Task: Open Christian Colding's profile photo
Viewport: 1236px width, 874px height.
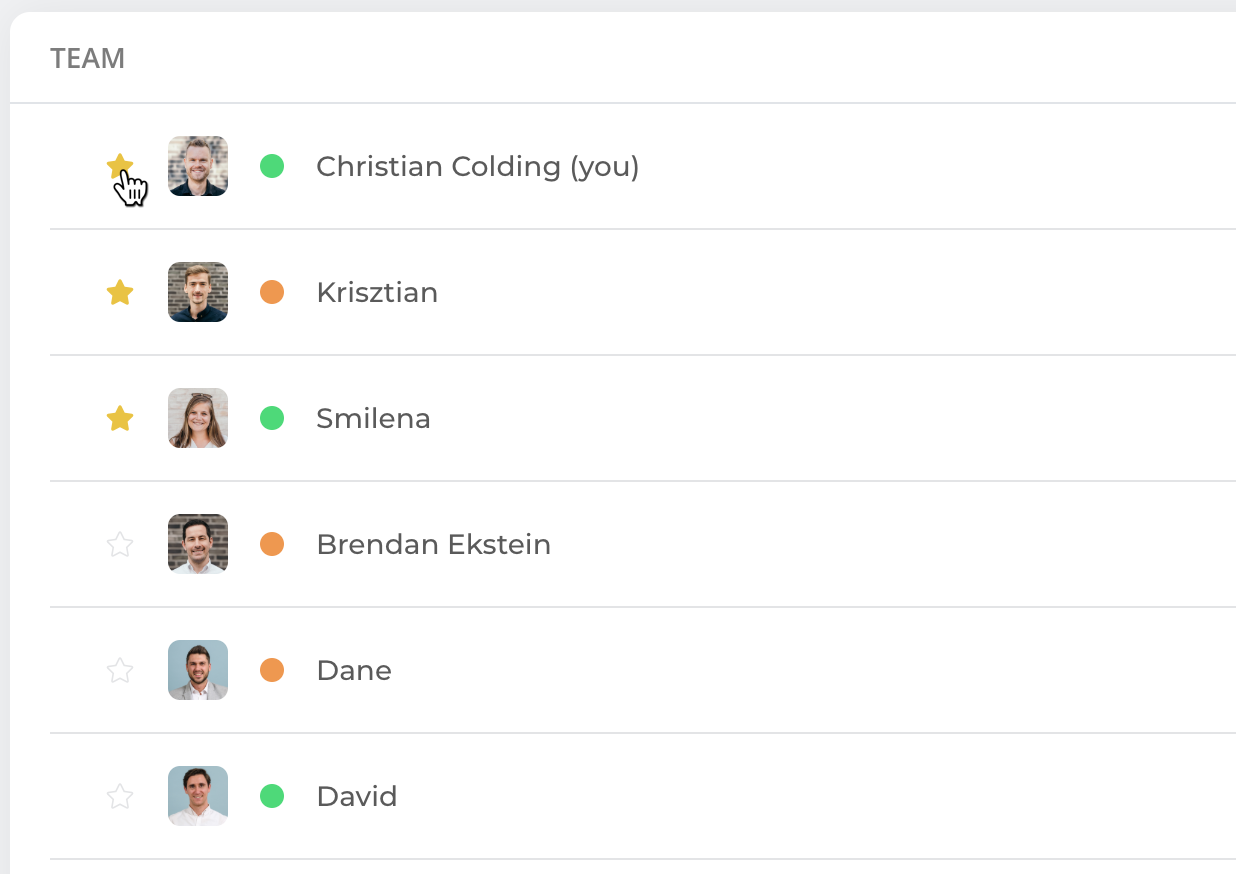Action: [198, 166]
